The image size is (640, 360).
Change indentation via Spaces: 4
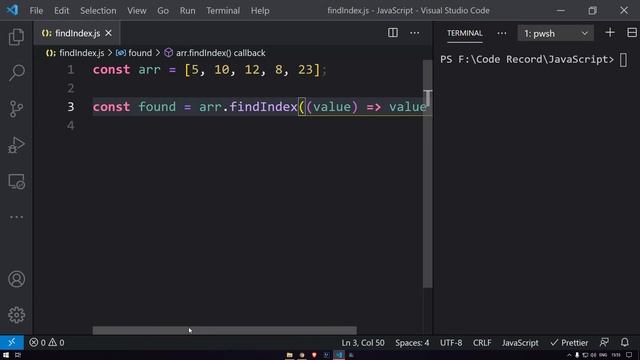tap(412, 342)
